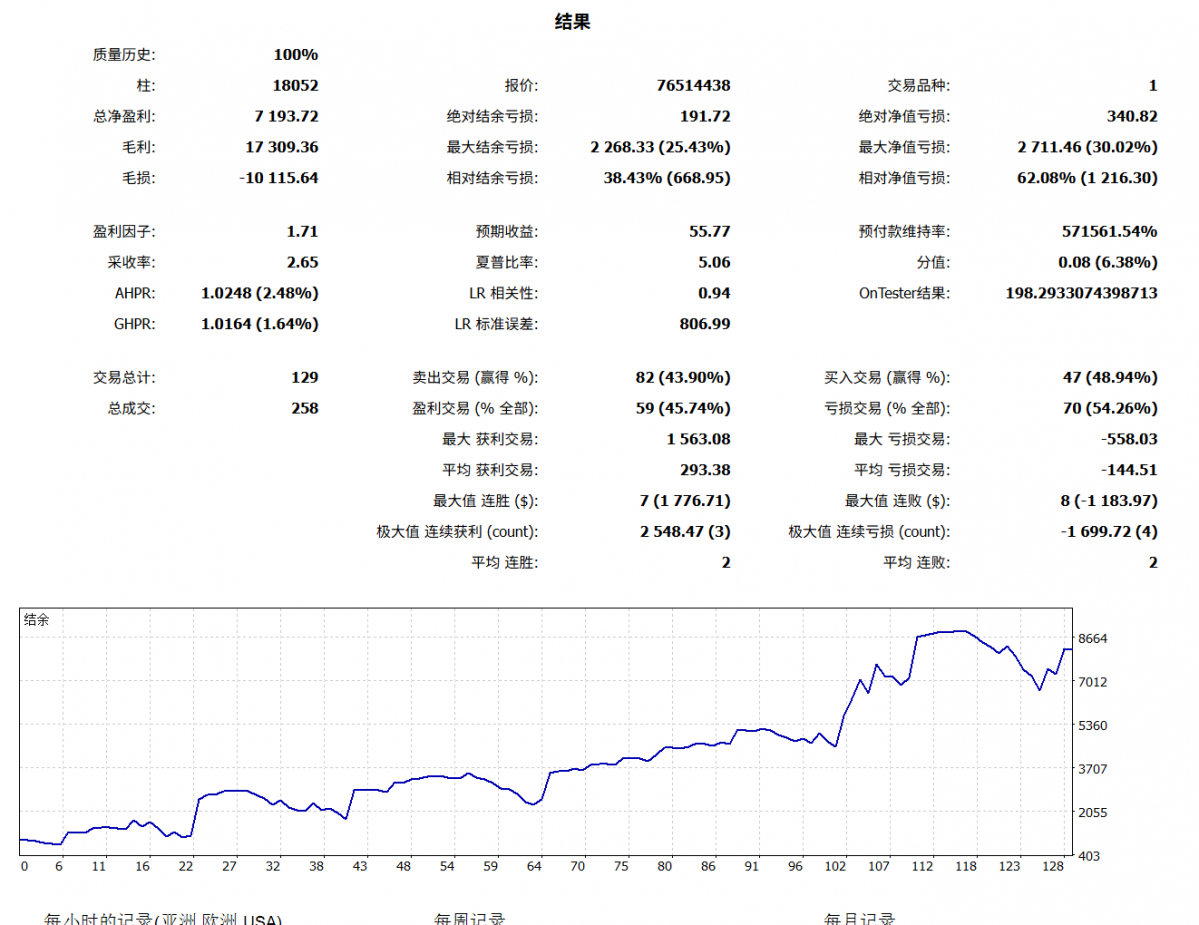Screen dimensions: 1199x925
Task: Select the 夏普比率 value 5.06
Action: (713, 262)
